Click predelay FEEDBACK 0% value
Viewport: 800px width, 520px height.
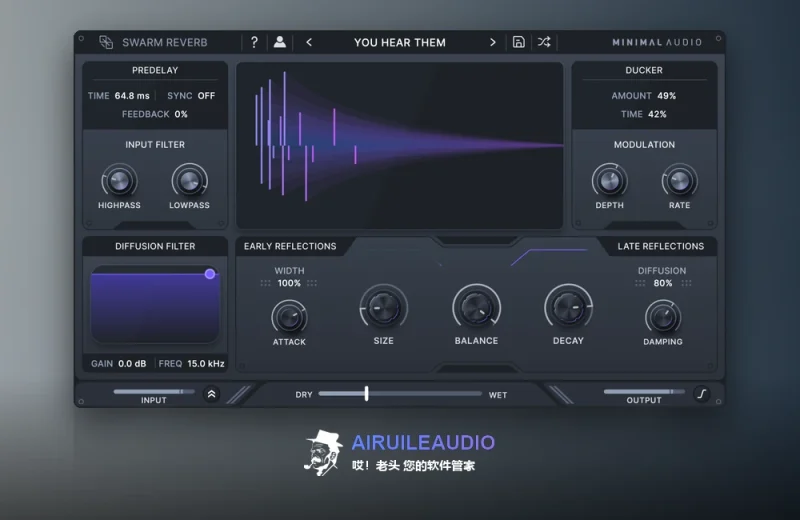pyautogui.click(x=181, y=114)
